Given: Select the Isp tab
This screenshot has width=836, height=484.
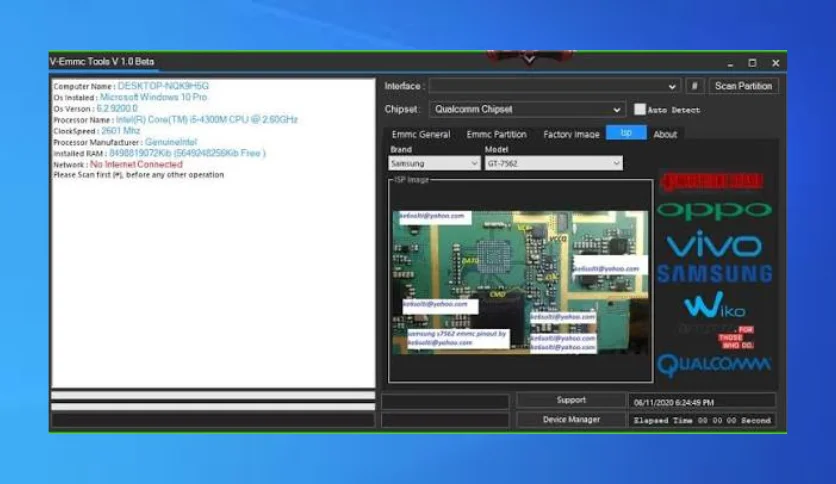Looking at the screenshot, I should pos(626,133).
